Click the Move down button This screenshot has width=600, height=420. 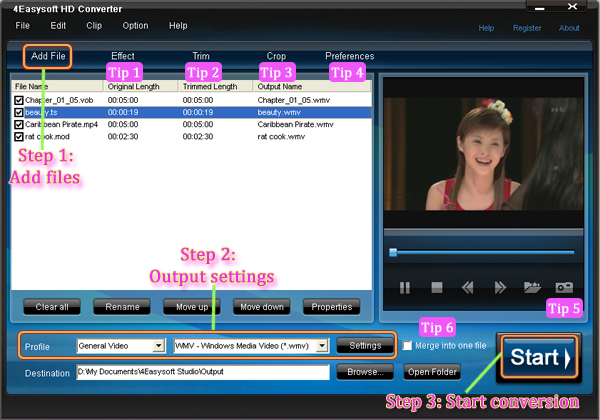pos(262,307)
